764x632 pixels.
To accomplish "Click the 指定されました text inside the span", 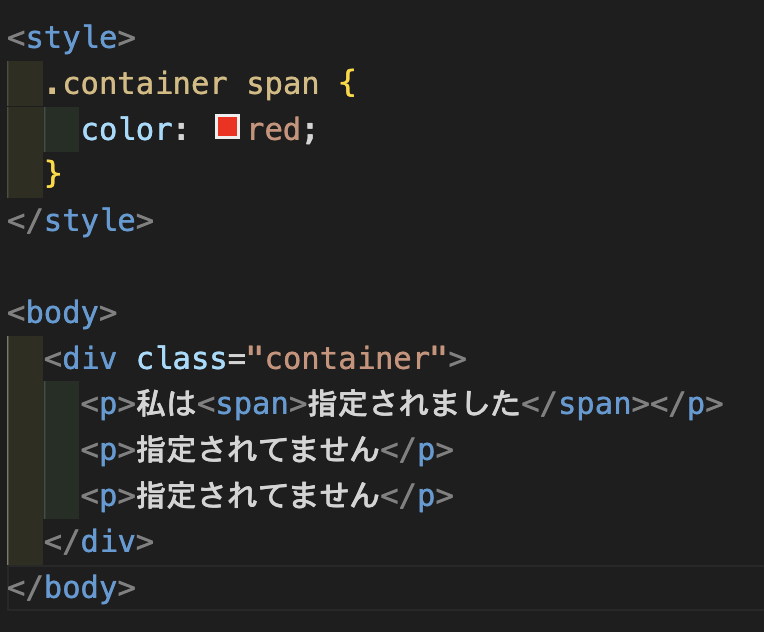I will (414, 404).
